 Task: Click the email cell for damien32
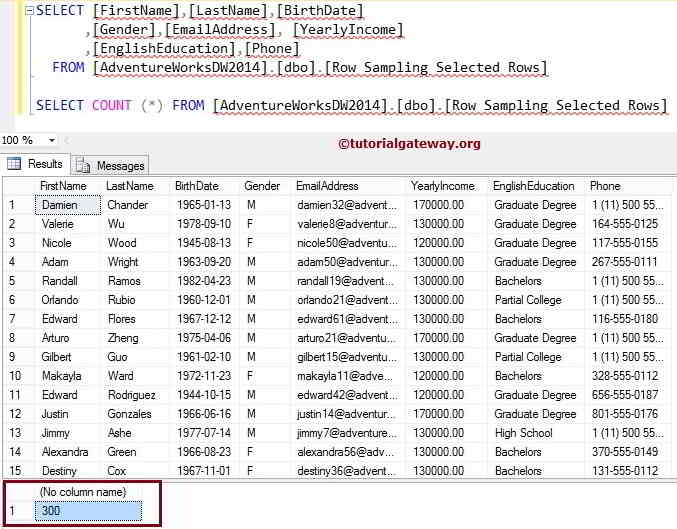(x=347, y=205)
